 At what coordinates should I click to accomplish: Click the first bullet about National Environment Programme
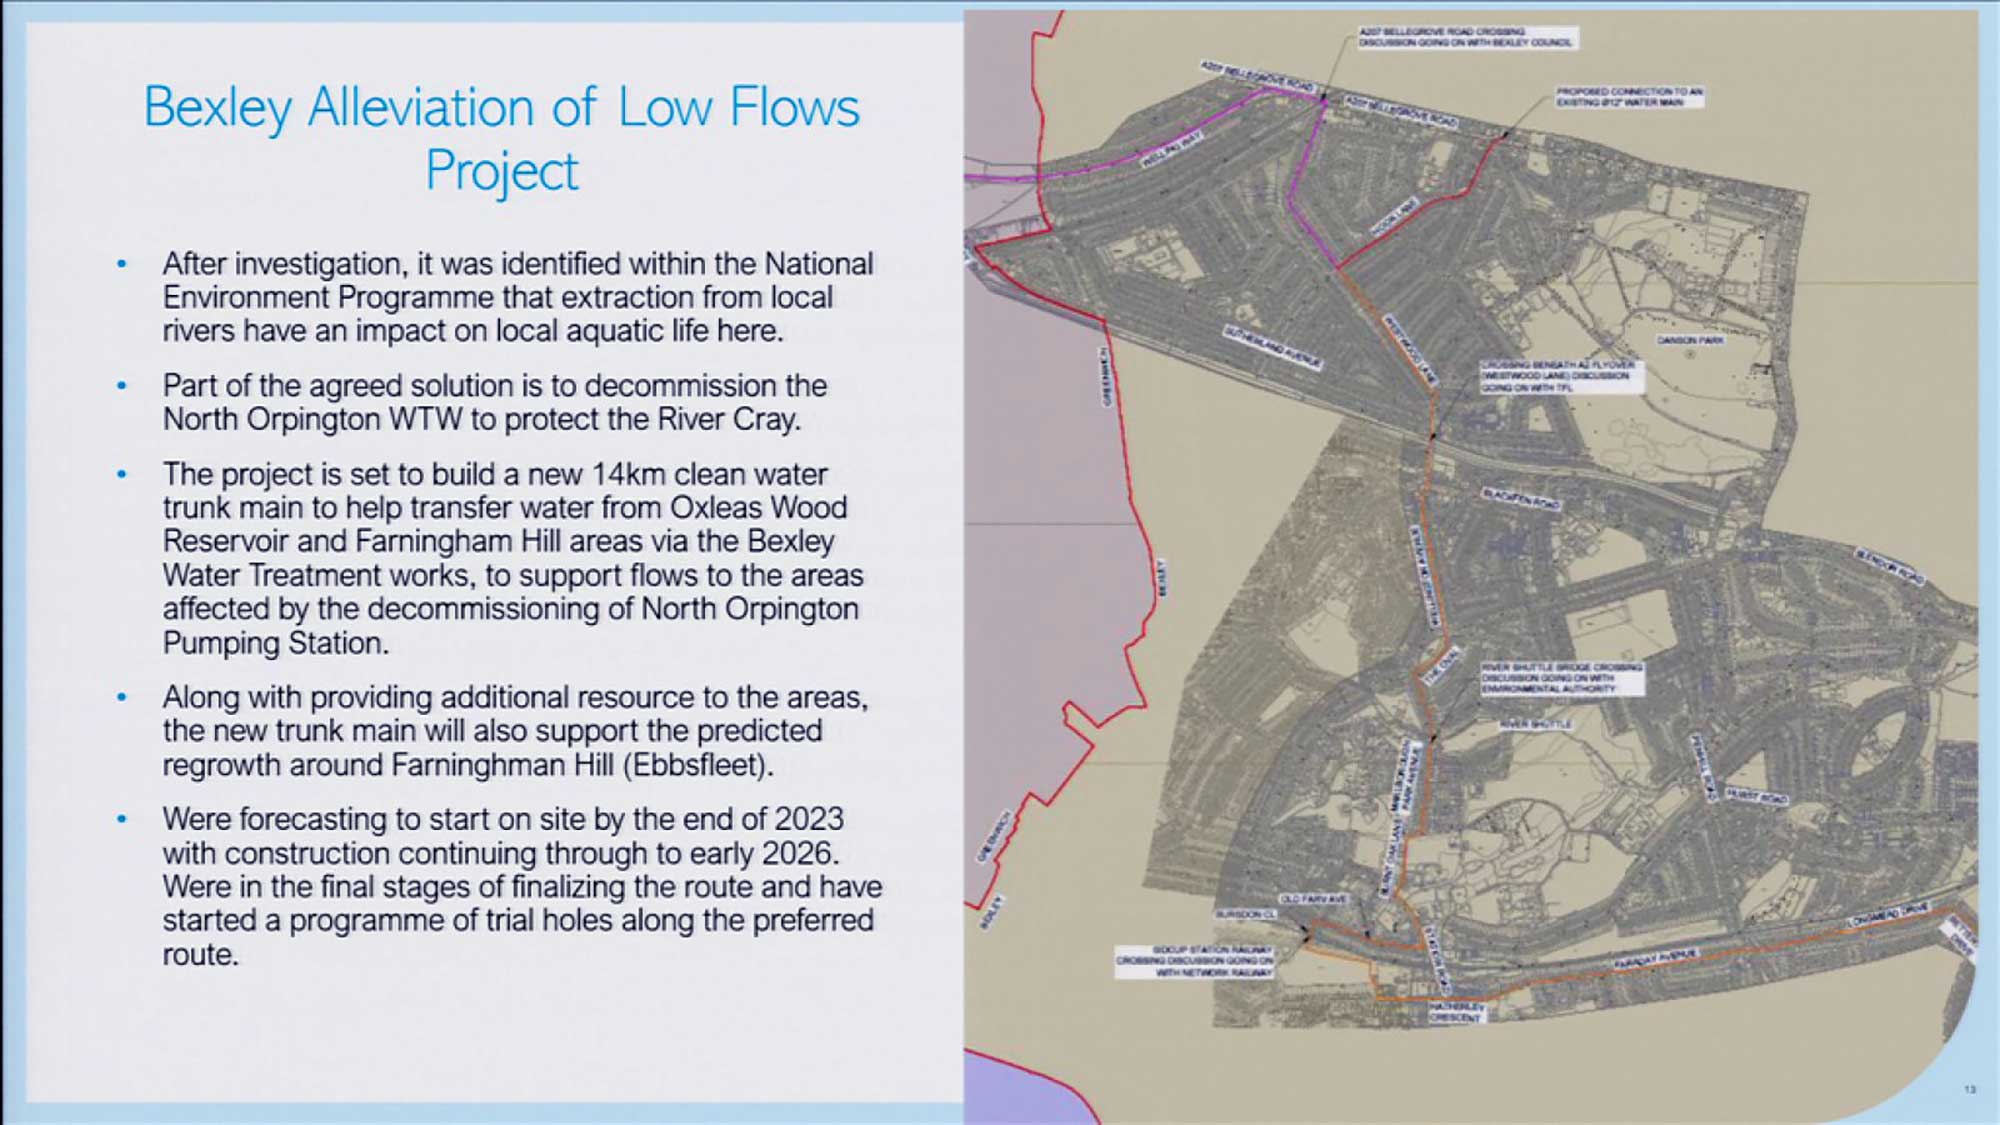518,297
